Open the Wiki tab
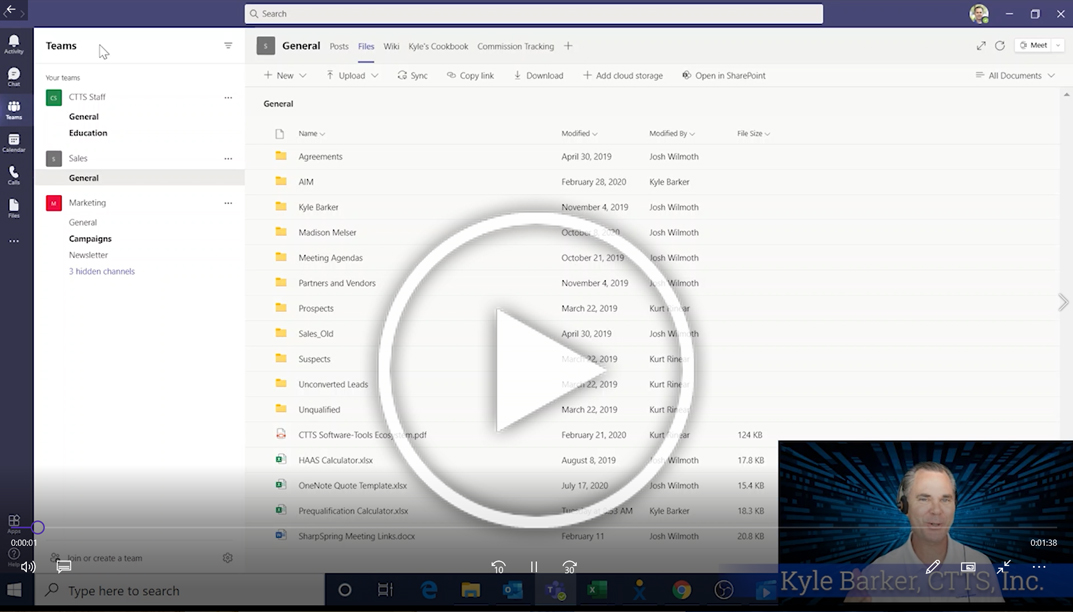 391,47
